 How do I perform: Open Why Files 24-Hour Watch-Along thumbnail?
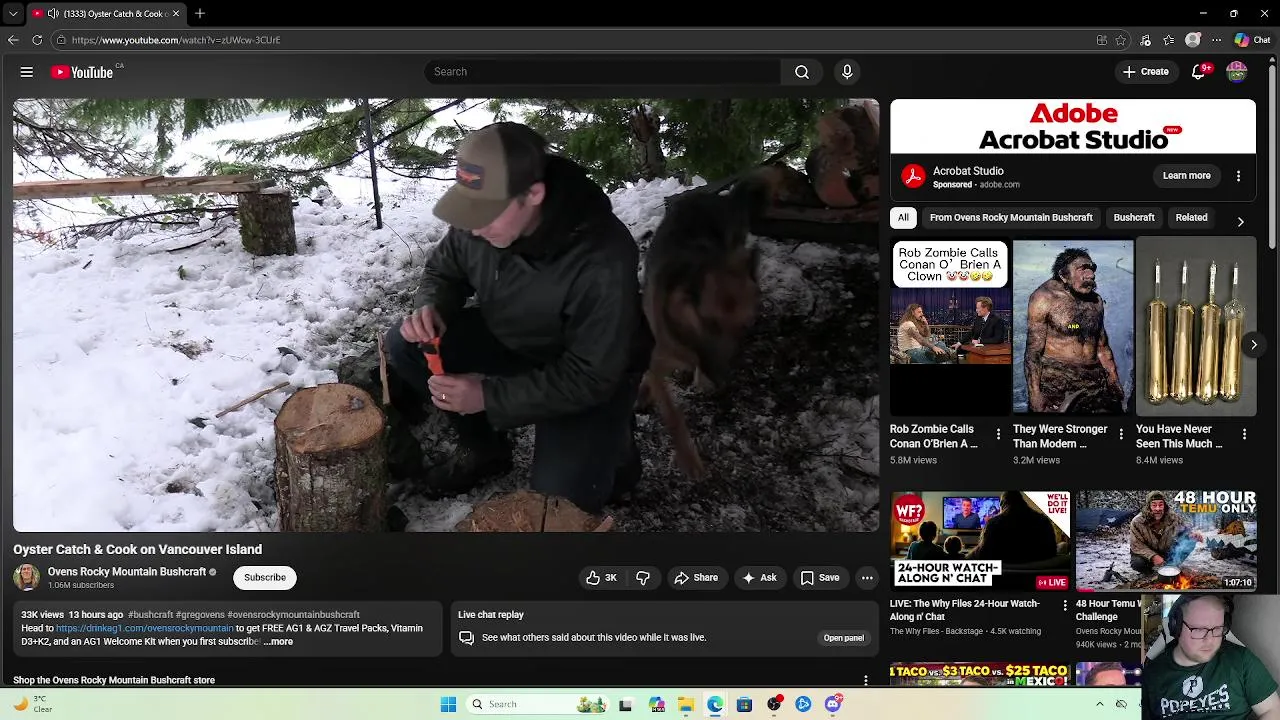pyautogui.click(x=980, y=540)
